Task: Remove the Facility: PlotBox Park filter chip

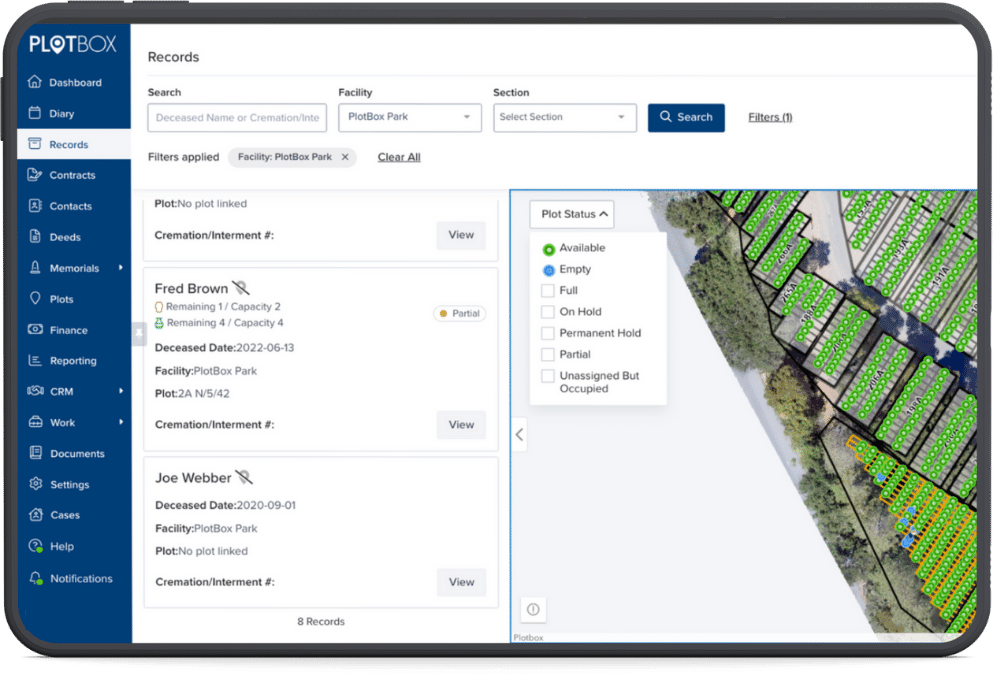Action: point(345,157)
